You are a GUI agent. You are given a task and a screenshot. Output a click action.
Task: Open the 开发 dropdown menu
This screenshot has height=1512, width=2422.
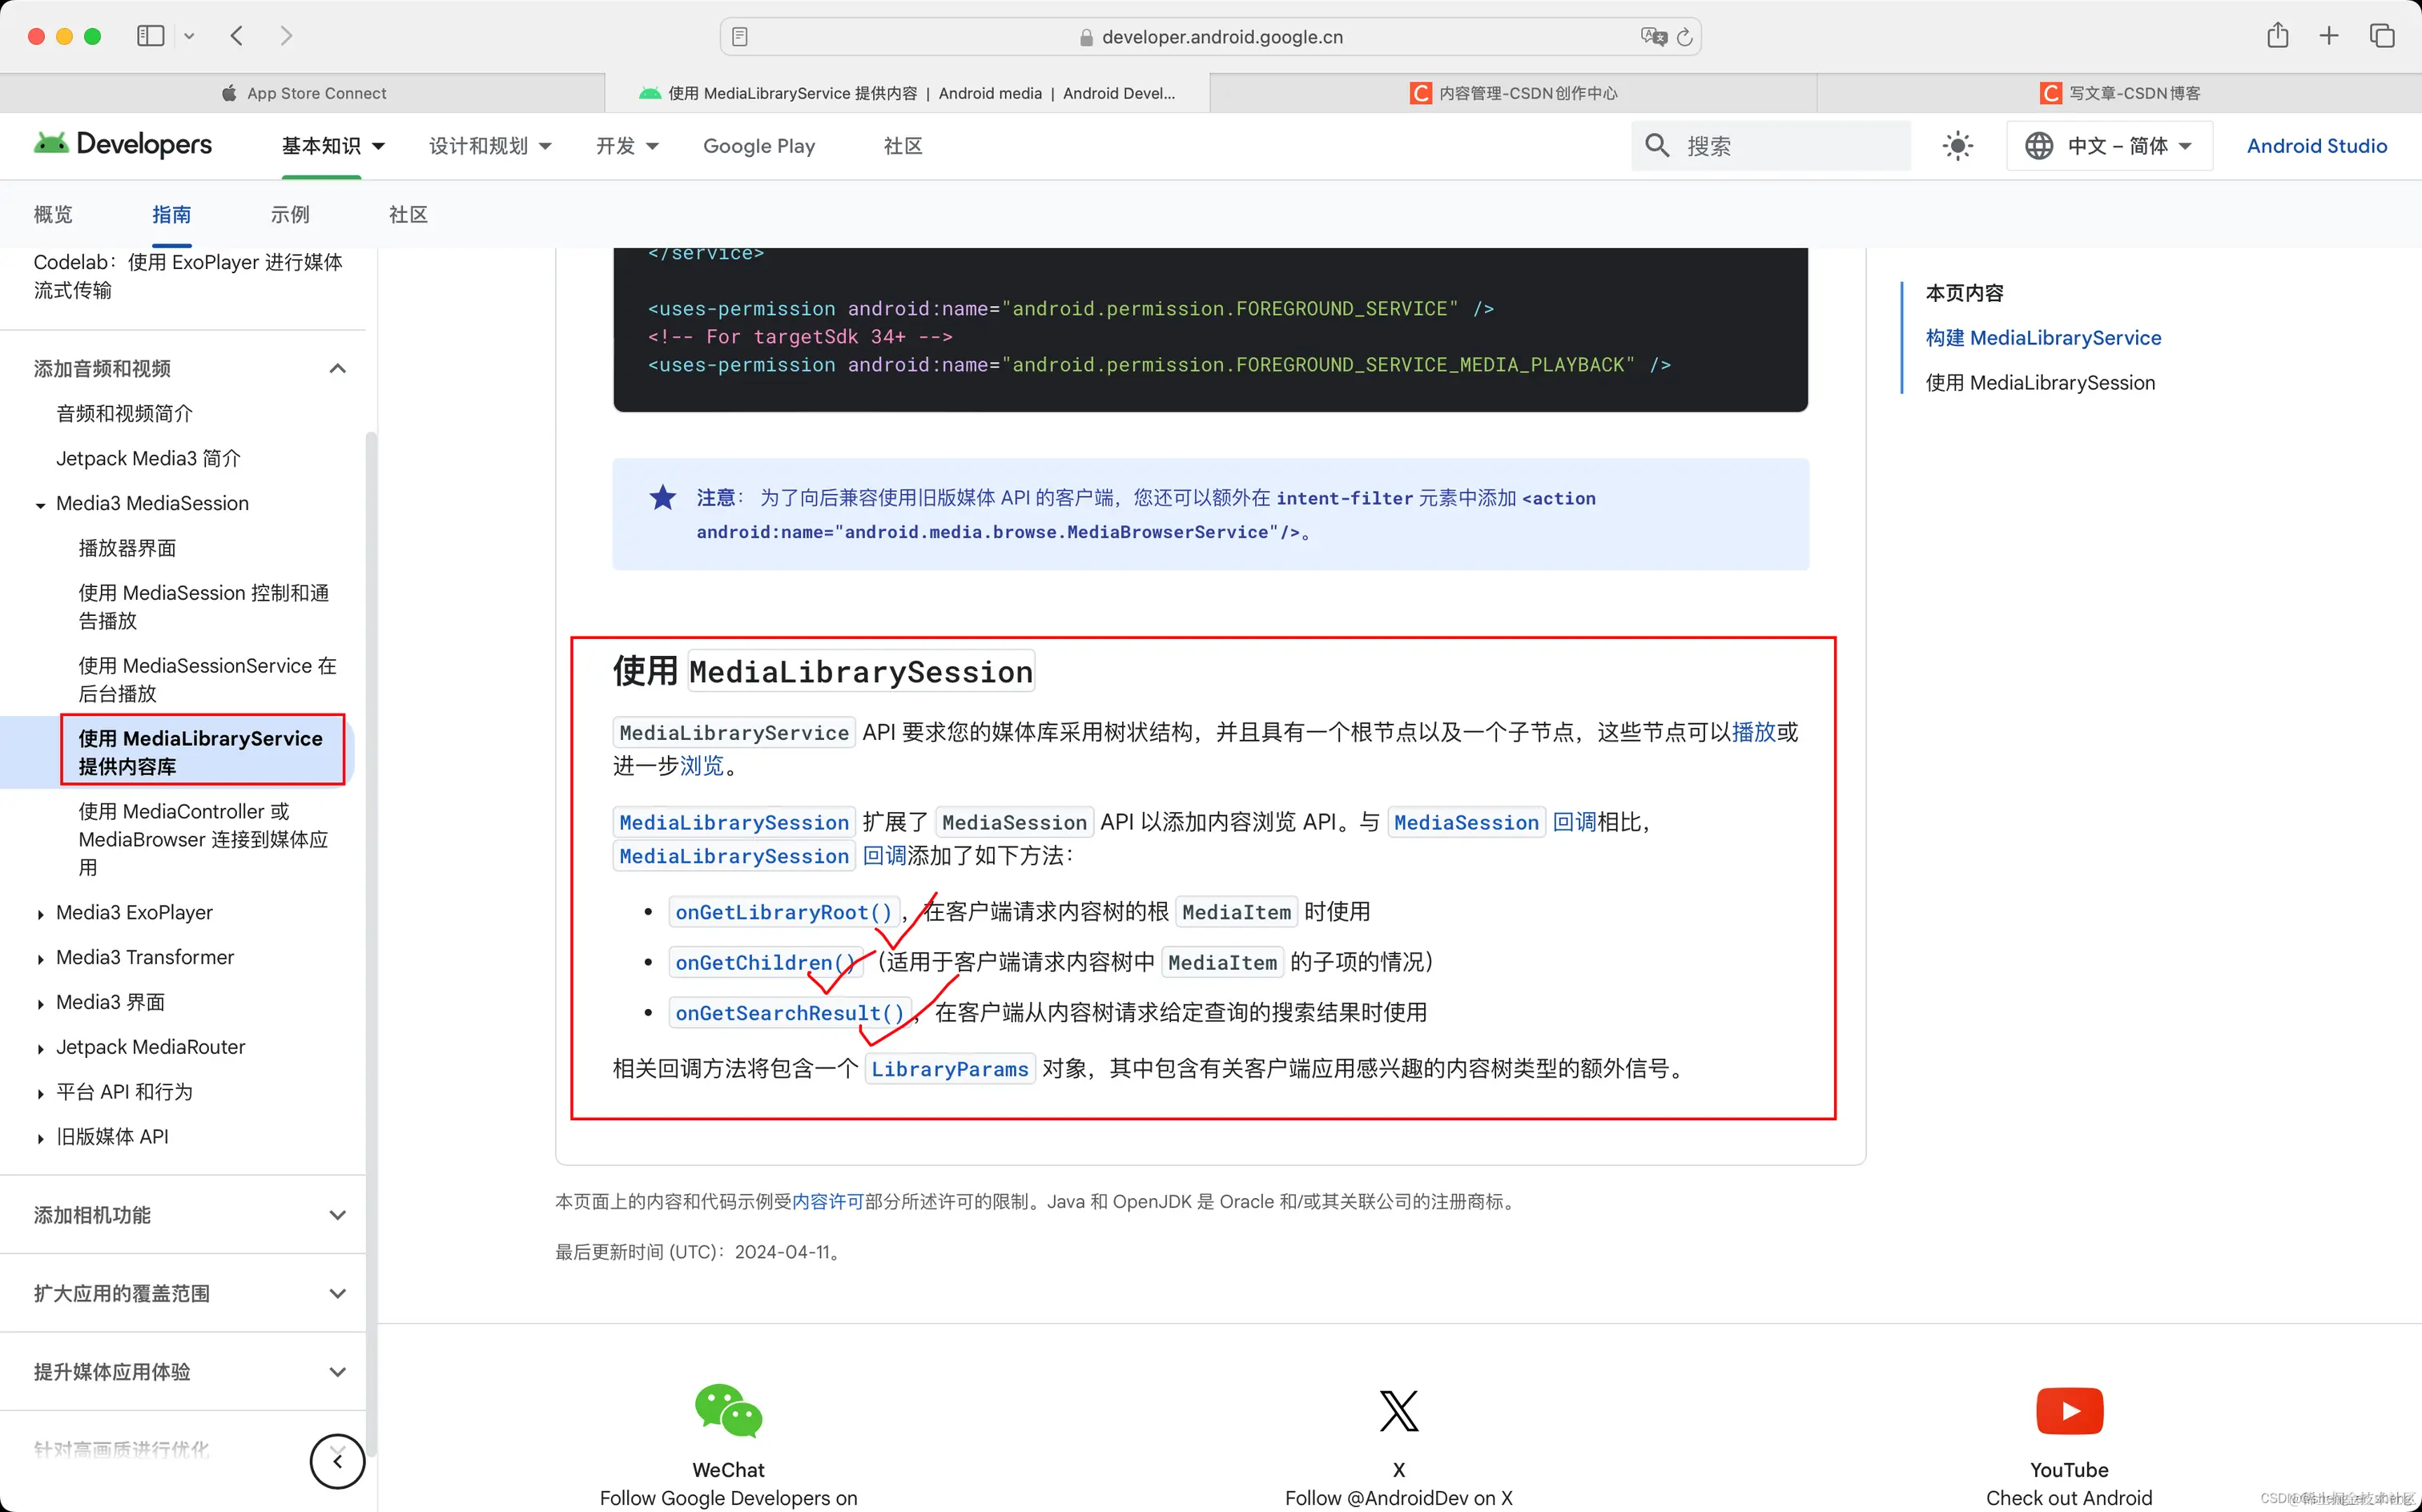coord(626,146)
